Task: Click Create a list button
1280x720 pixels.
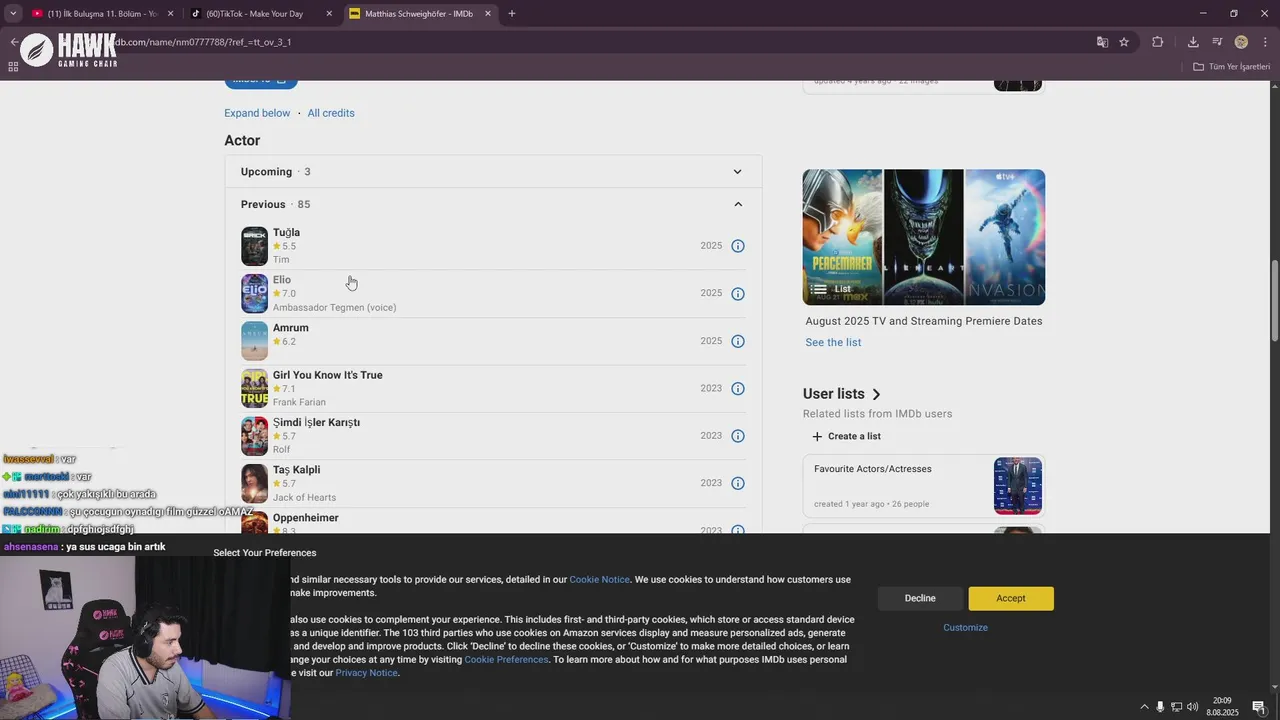Action: [846, 437]
